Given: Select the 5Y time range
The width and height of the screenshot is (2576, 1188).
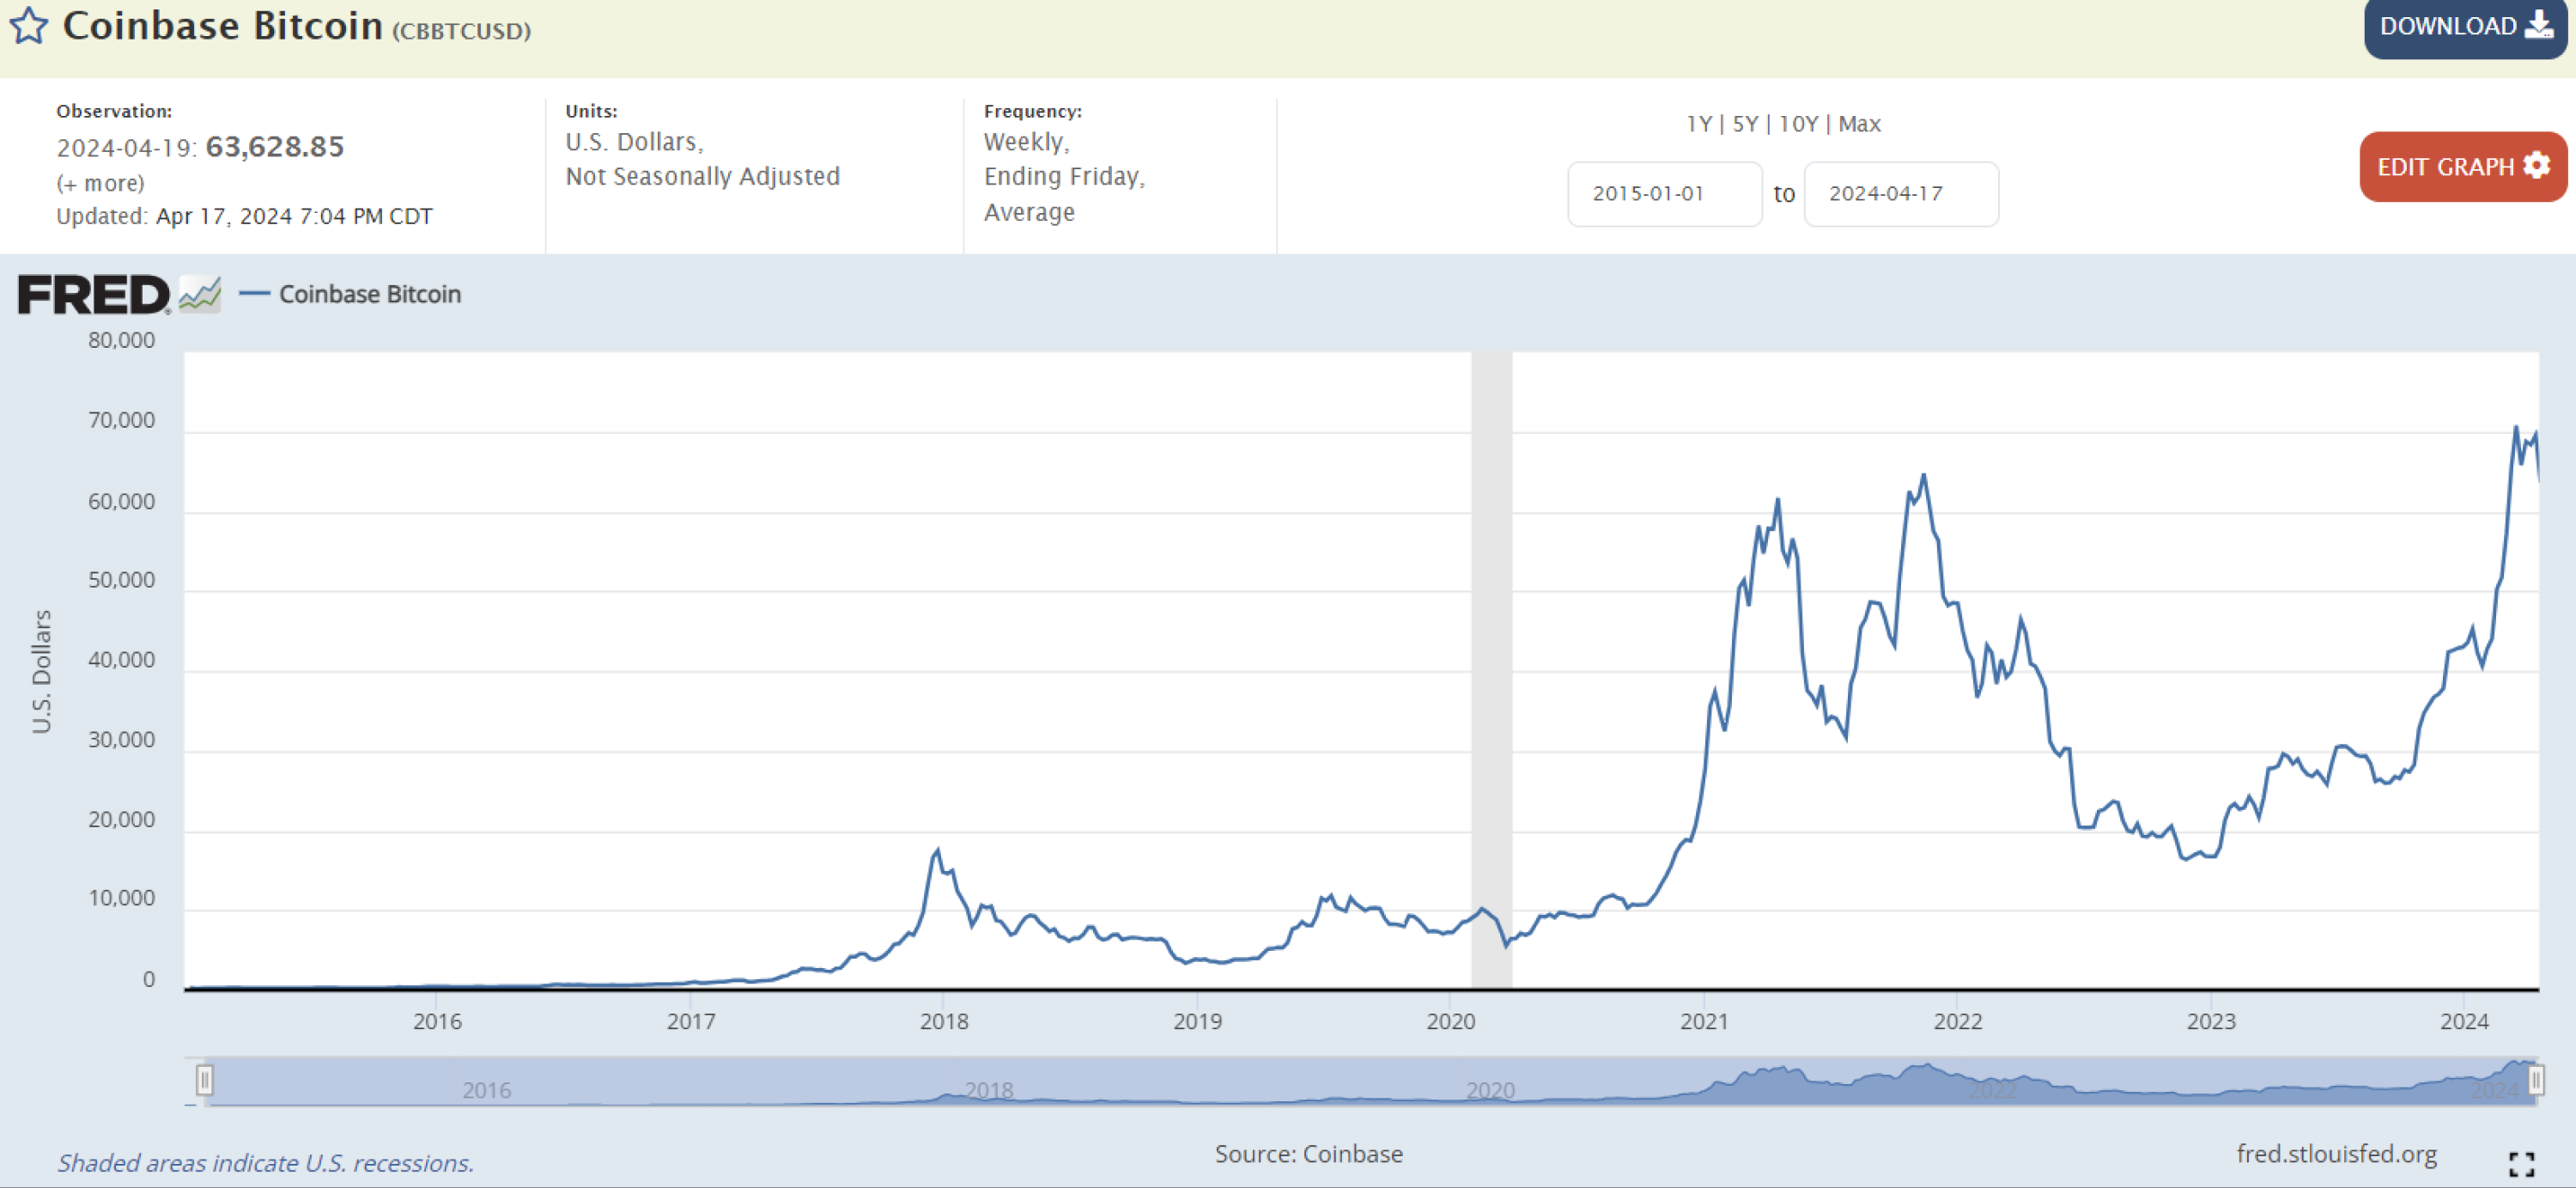Looking at the screenshot, I should pos(1745,124).
